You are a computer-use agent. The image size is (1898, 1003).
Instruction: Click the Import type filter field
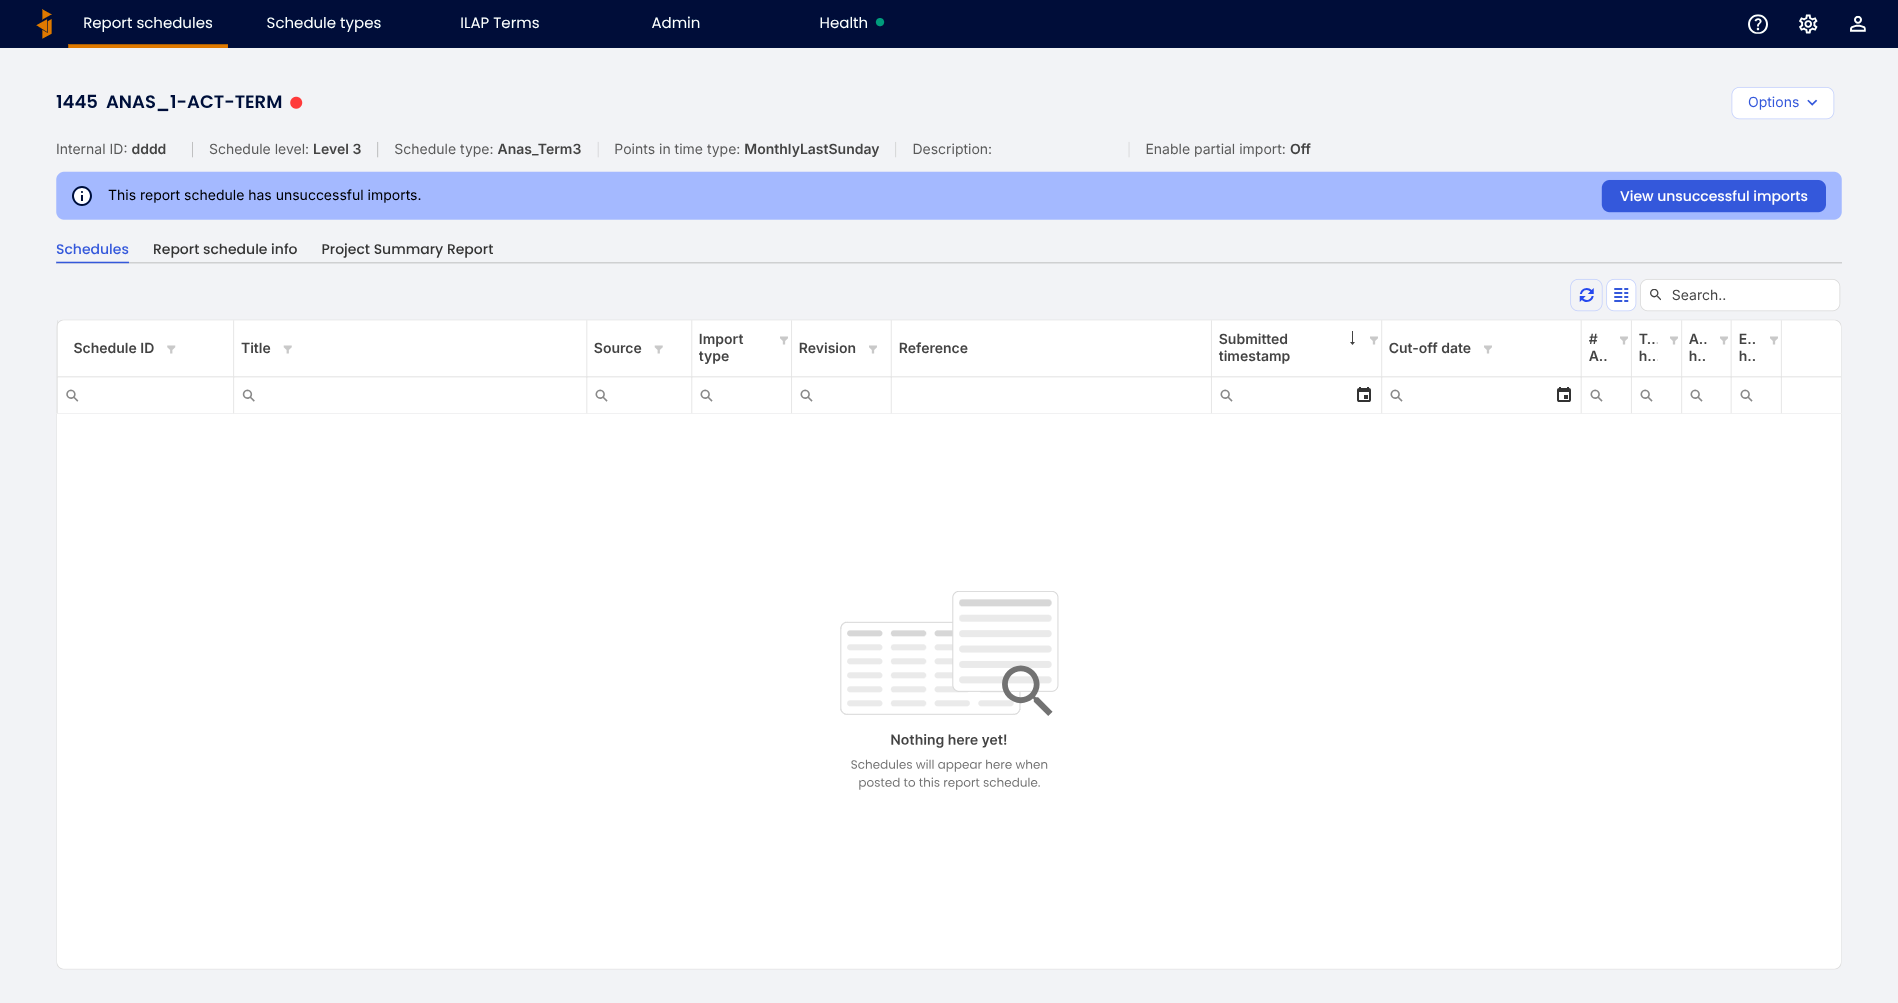741,395
